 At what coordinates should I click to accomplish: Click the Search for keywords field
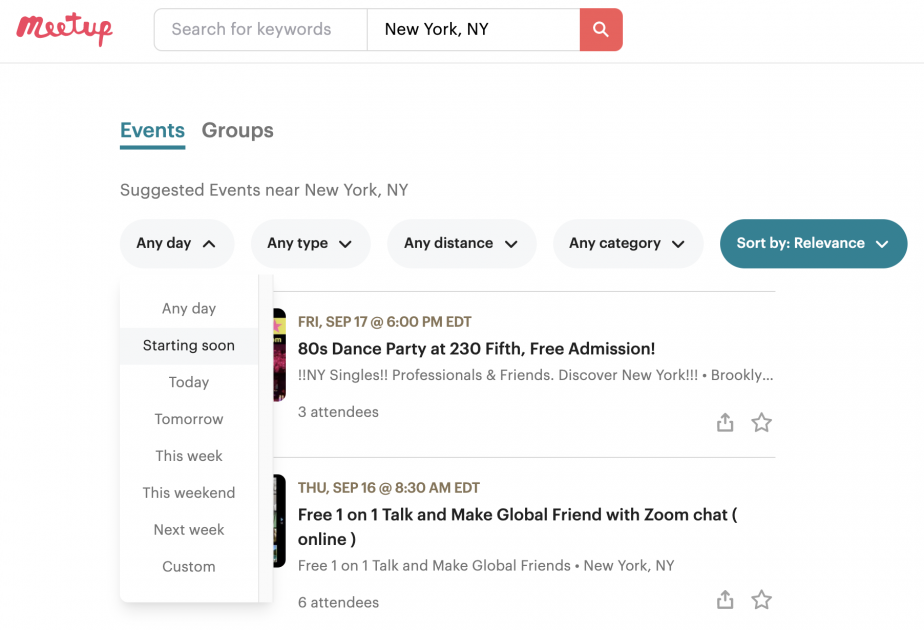click(x=260, y=29)
